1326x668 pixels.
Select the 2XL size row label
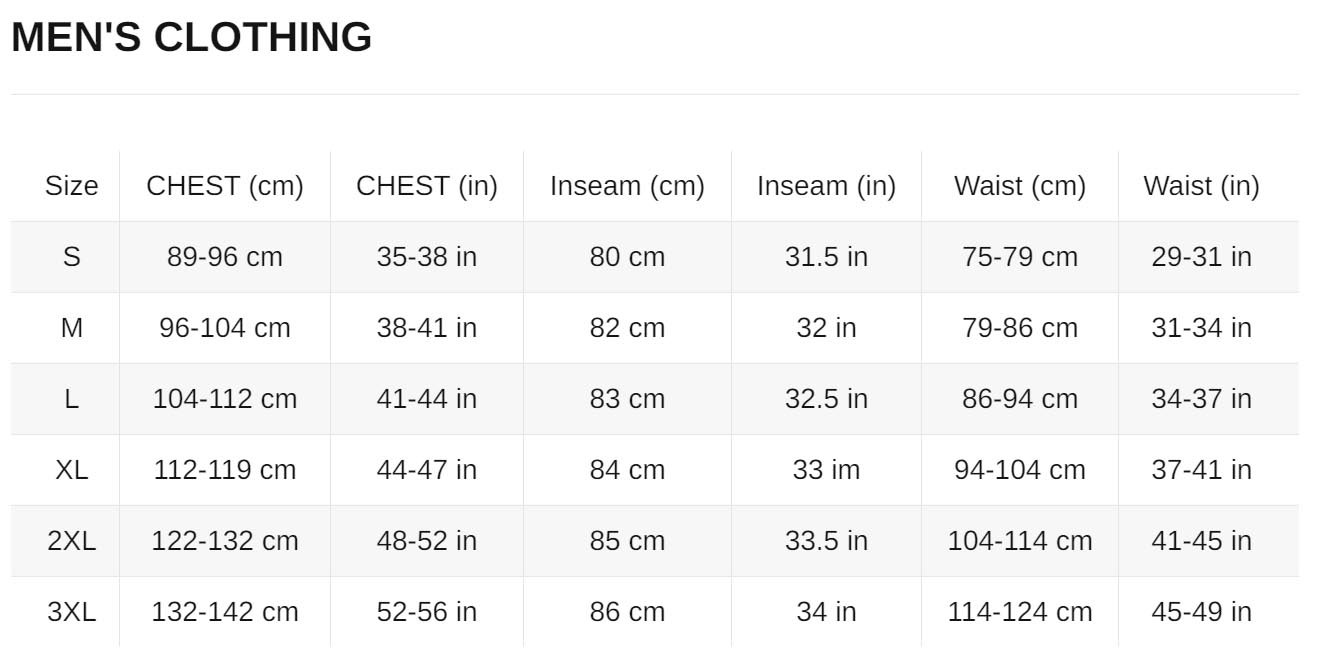(x=72, y=541)
